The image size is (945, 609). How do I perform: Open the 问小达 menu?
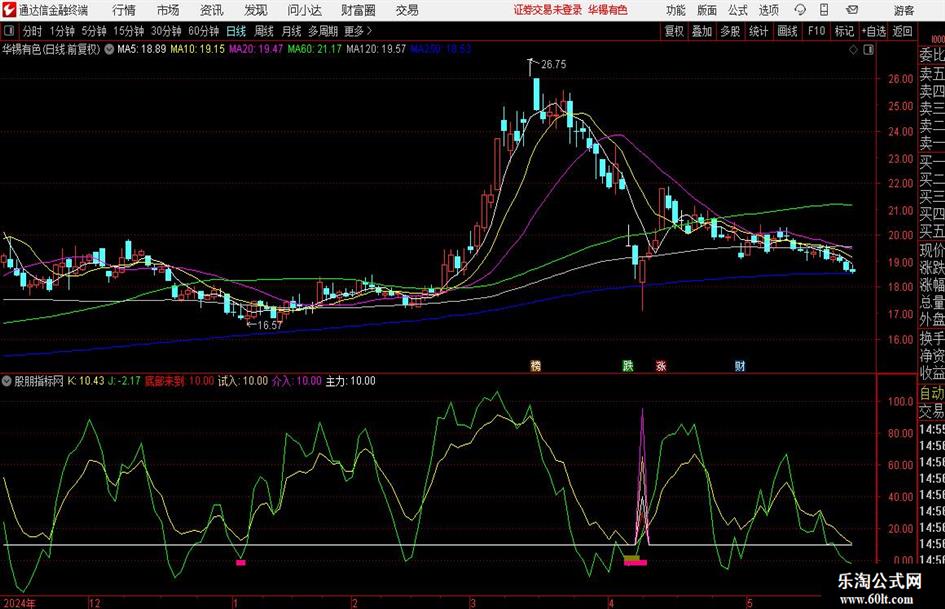pos(304,10)
